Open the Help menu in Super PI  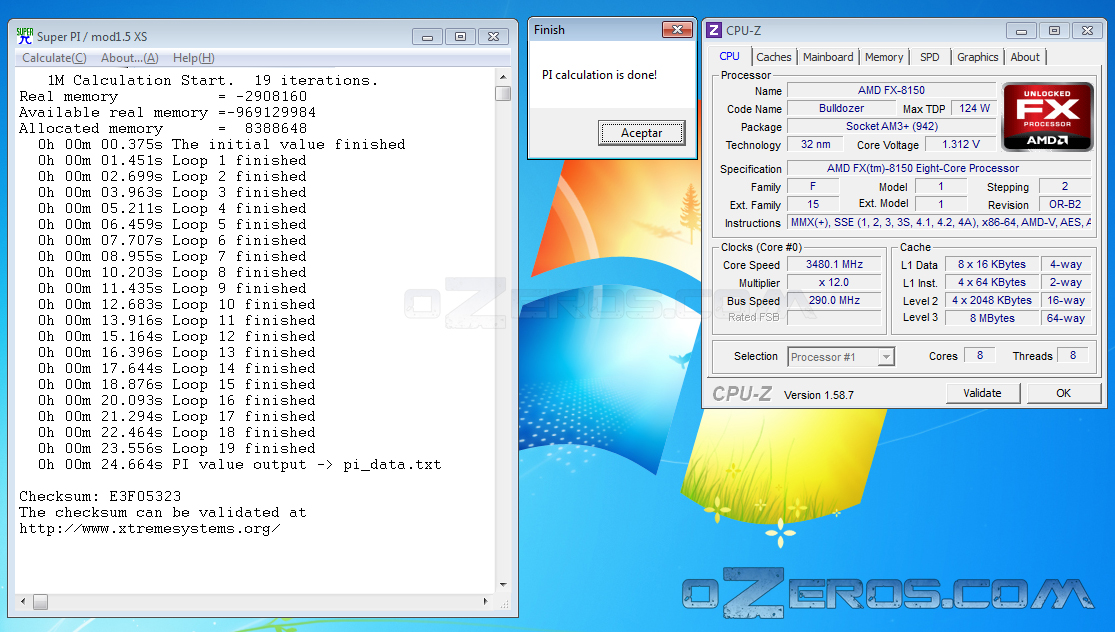(x=193, y=58)
